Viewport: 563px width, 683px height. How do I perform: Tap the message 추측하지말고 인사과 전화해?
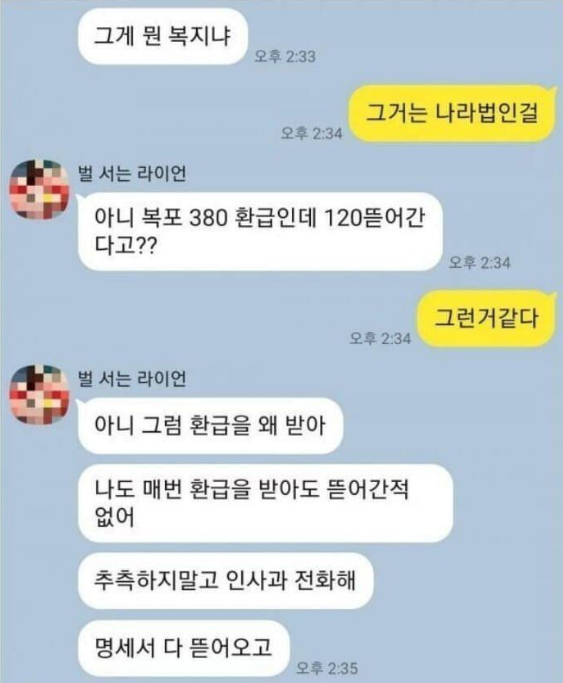point(226,581)
